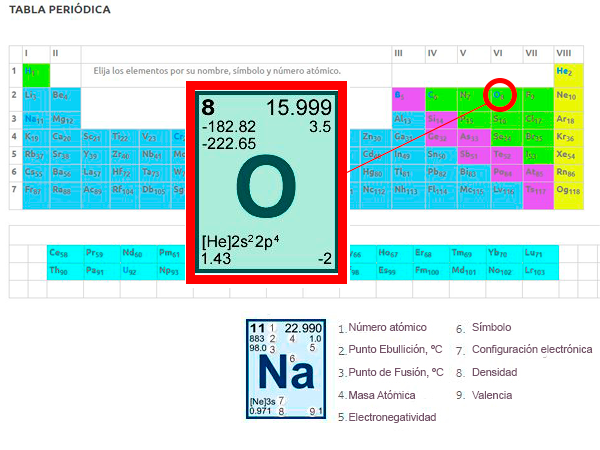Screen dimensions: 600x450
Task: Choose Germanium Ge32 element
Action: pyautogui.click(x=441, y=138)
